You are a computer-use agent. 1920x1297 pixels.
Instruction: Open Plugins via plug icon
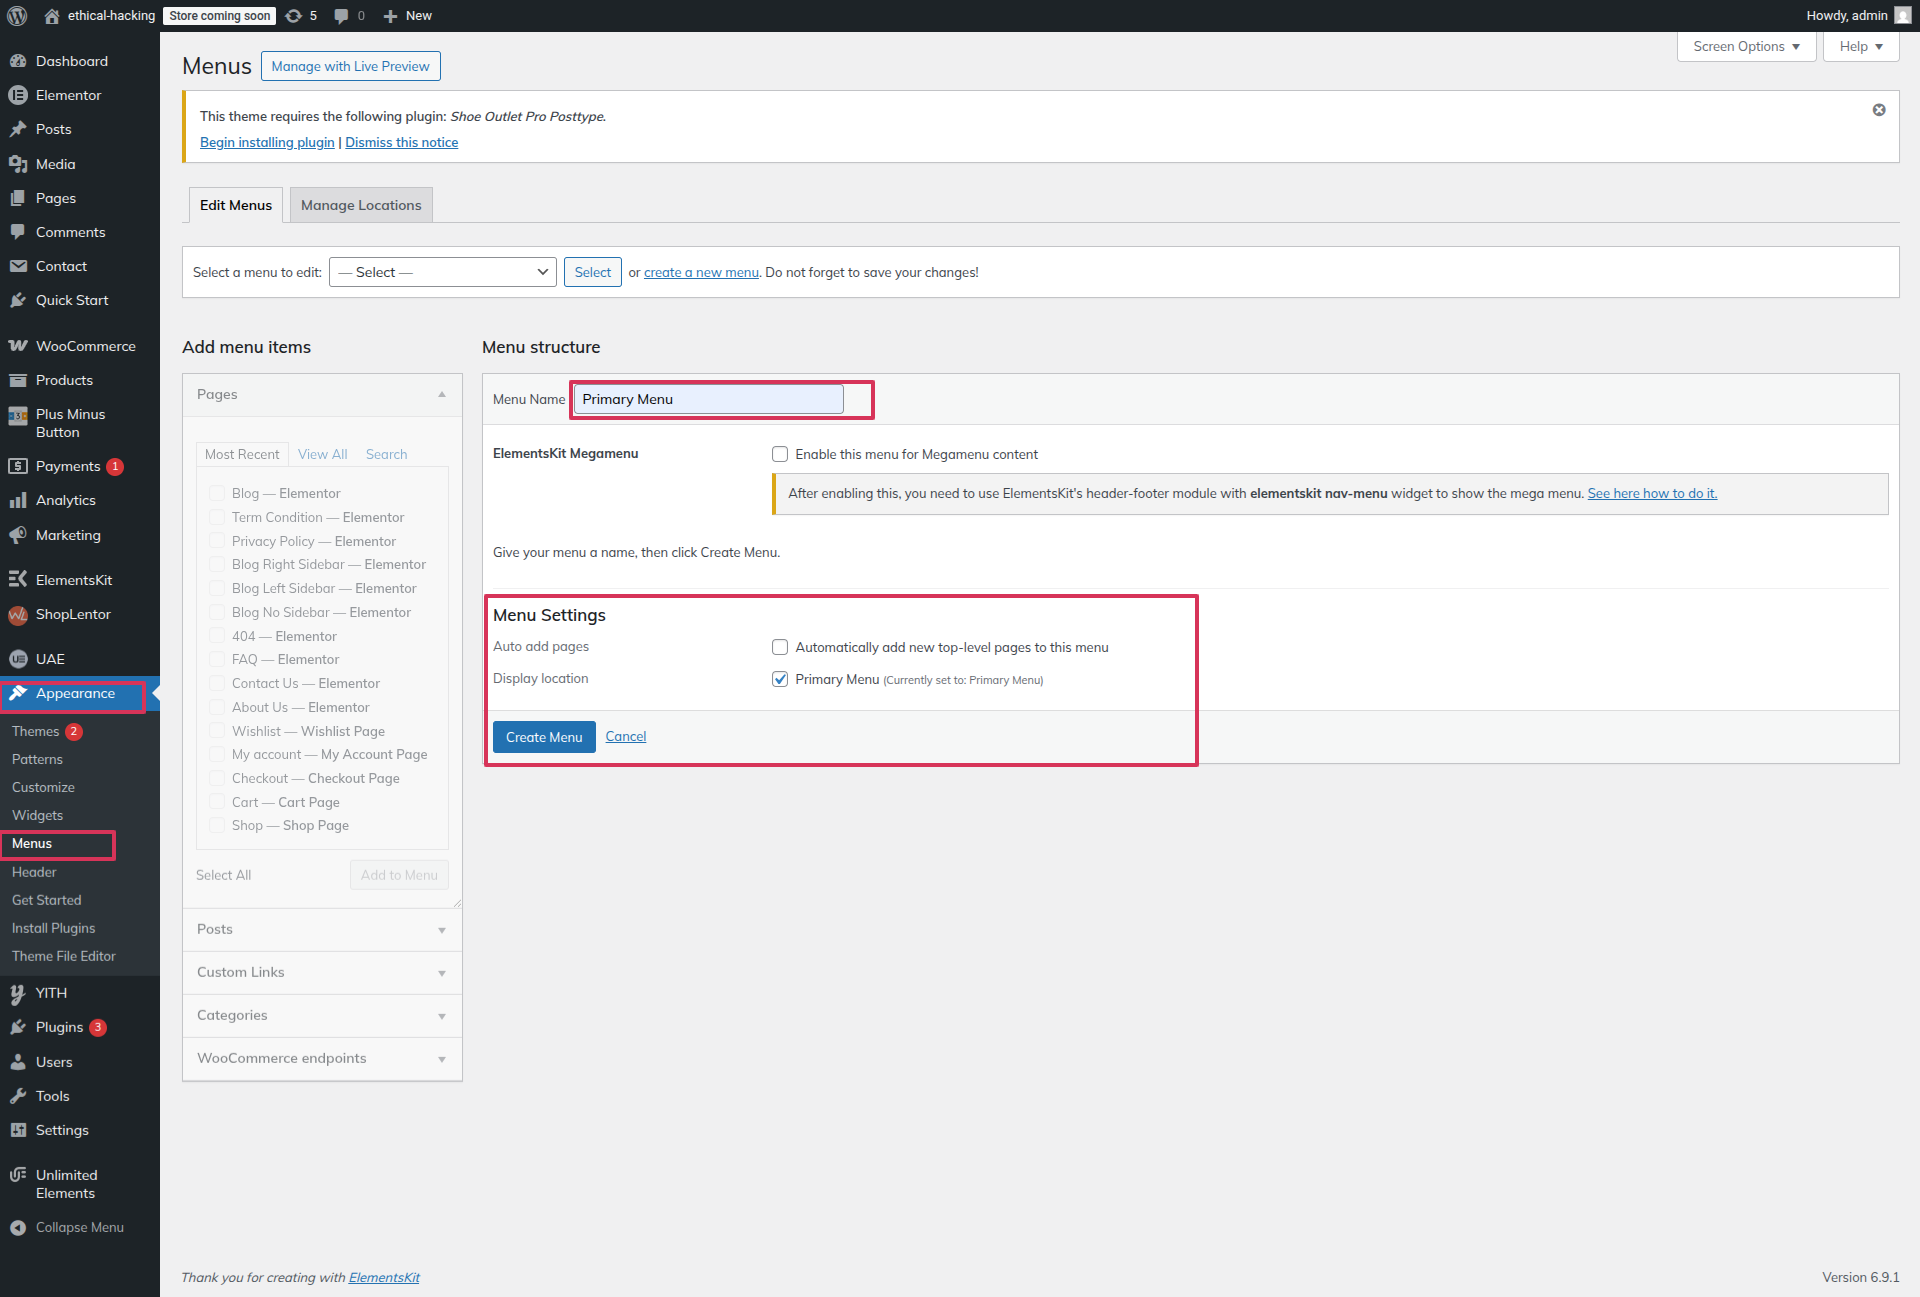[18, 1027]
